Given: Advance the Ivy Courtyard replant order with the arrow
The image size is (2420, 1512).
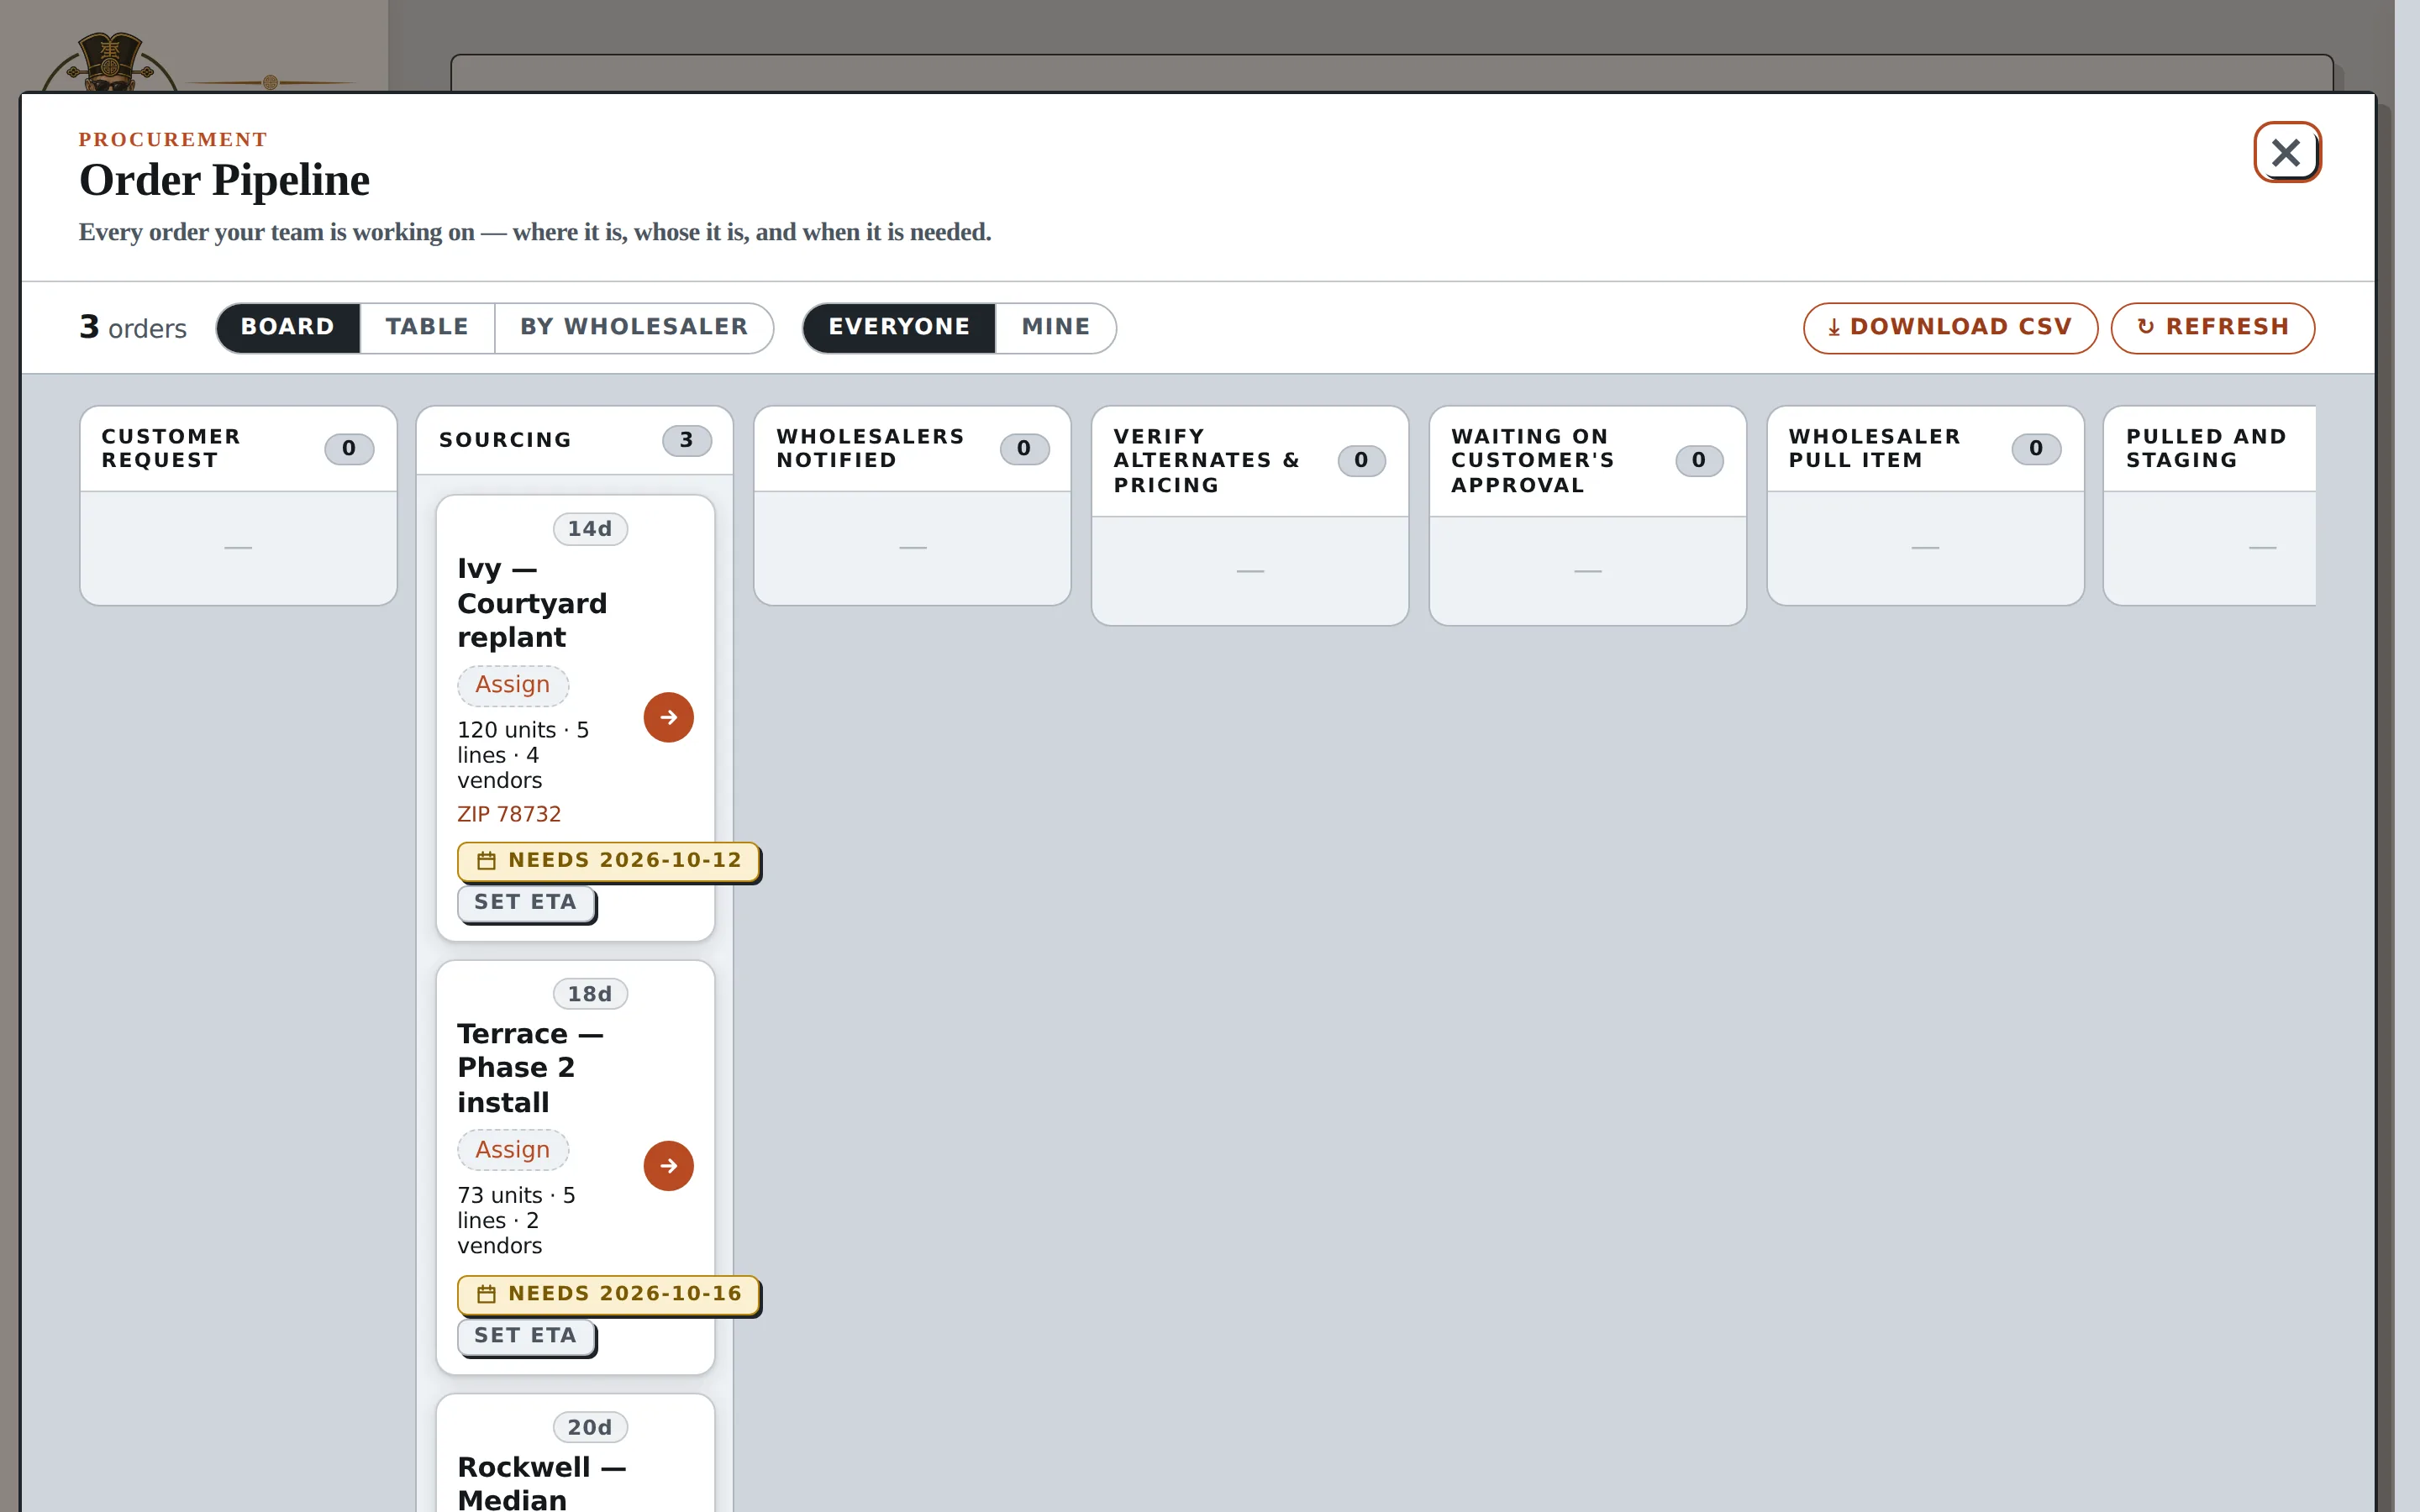Looking at the screenshot, I should (x=668, y=717).
